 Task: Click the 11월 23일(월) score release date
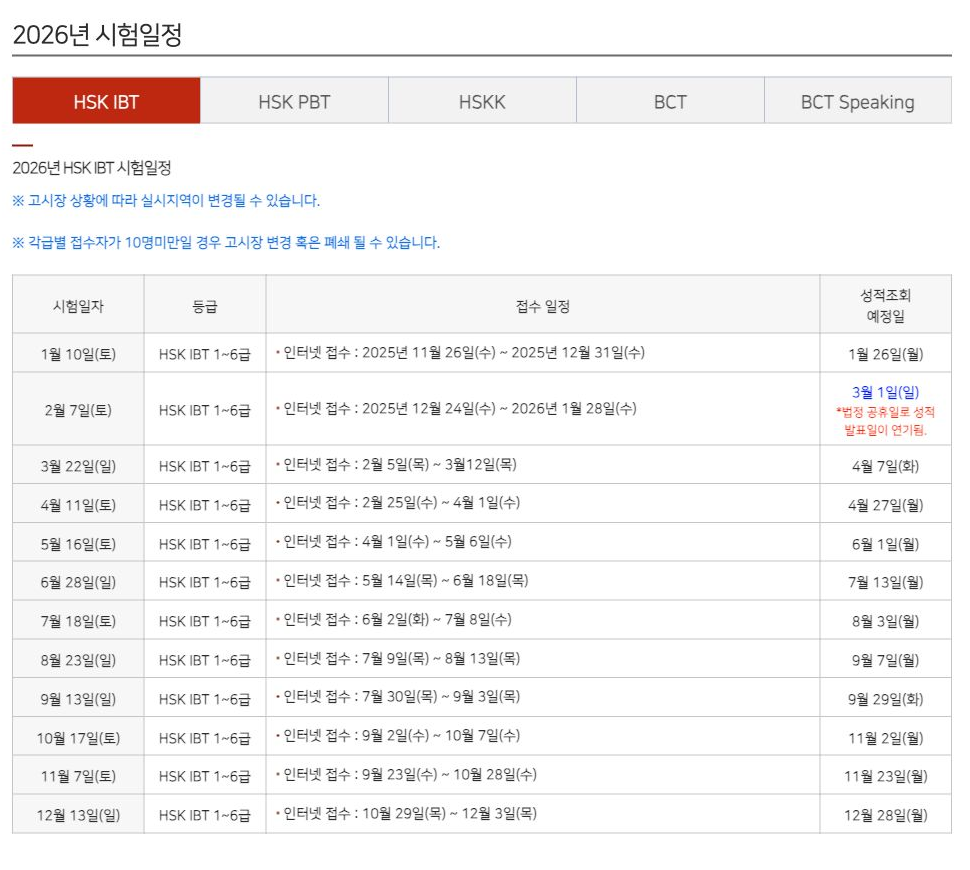pyautogui.click(x=885, y=776)
